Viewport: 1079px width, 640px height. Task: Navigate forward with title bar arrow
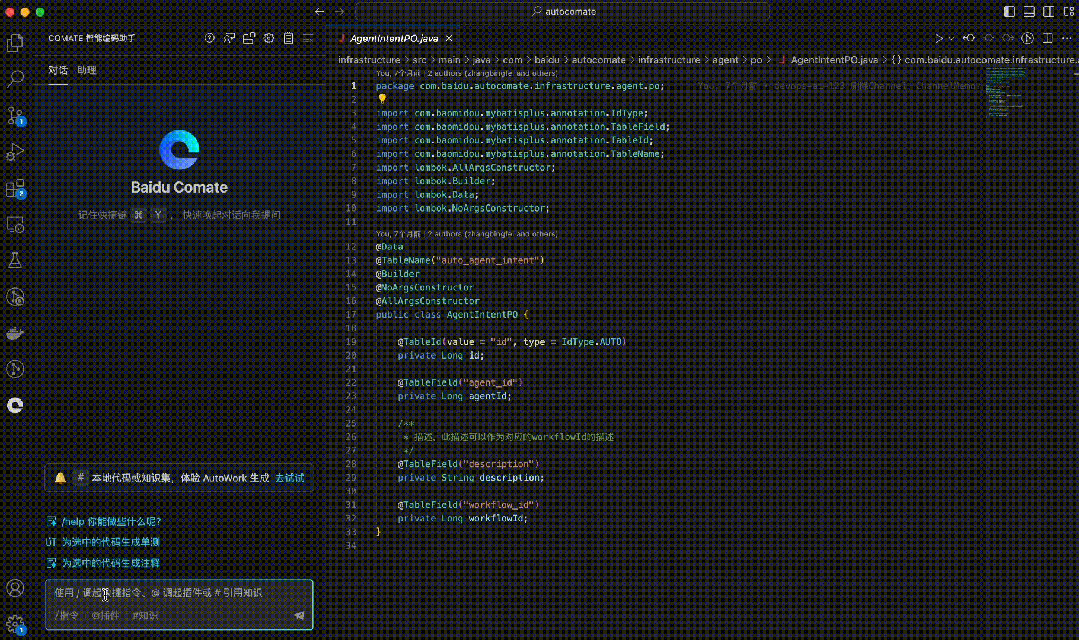click(339, 12)
